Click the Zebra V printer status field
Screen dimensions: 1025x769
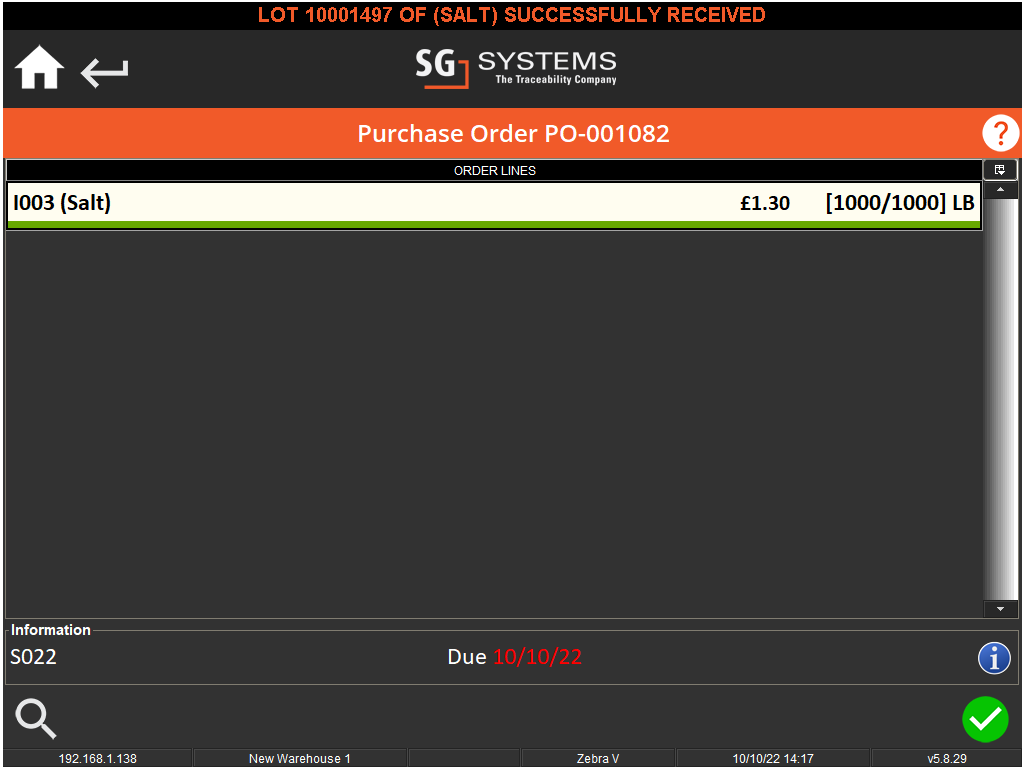[x=598, y=759]
